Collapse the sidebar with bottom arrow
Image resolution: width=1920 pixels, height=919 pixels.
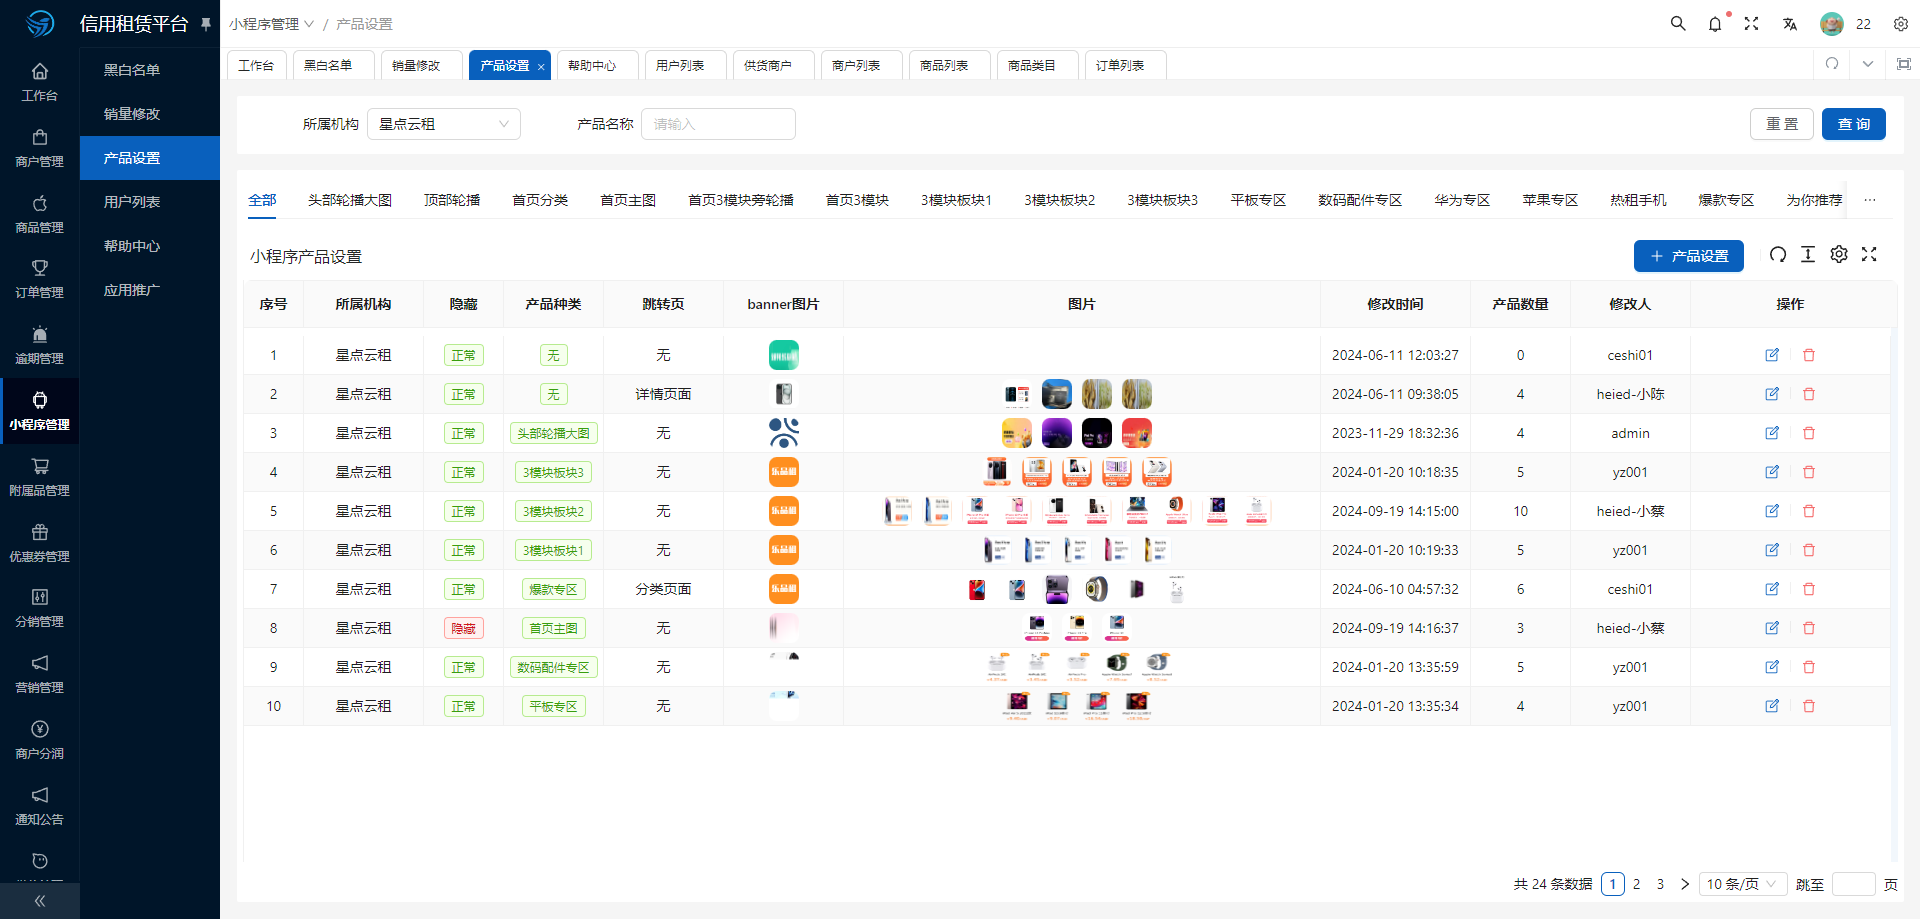[x=40, y=901]
